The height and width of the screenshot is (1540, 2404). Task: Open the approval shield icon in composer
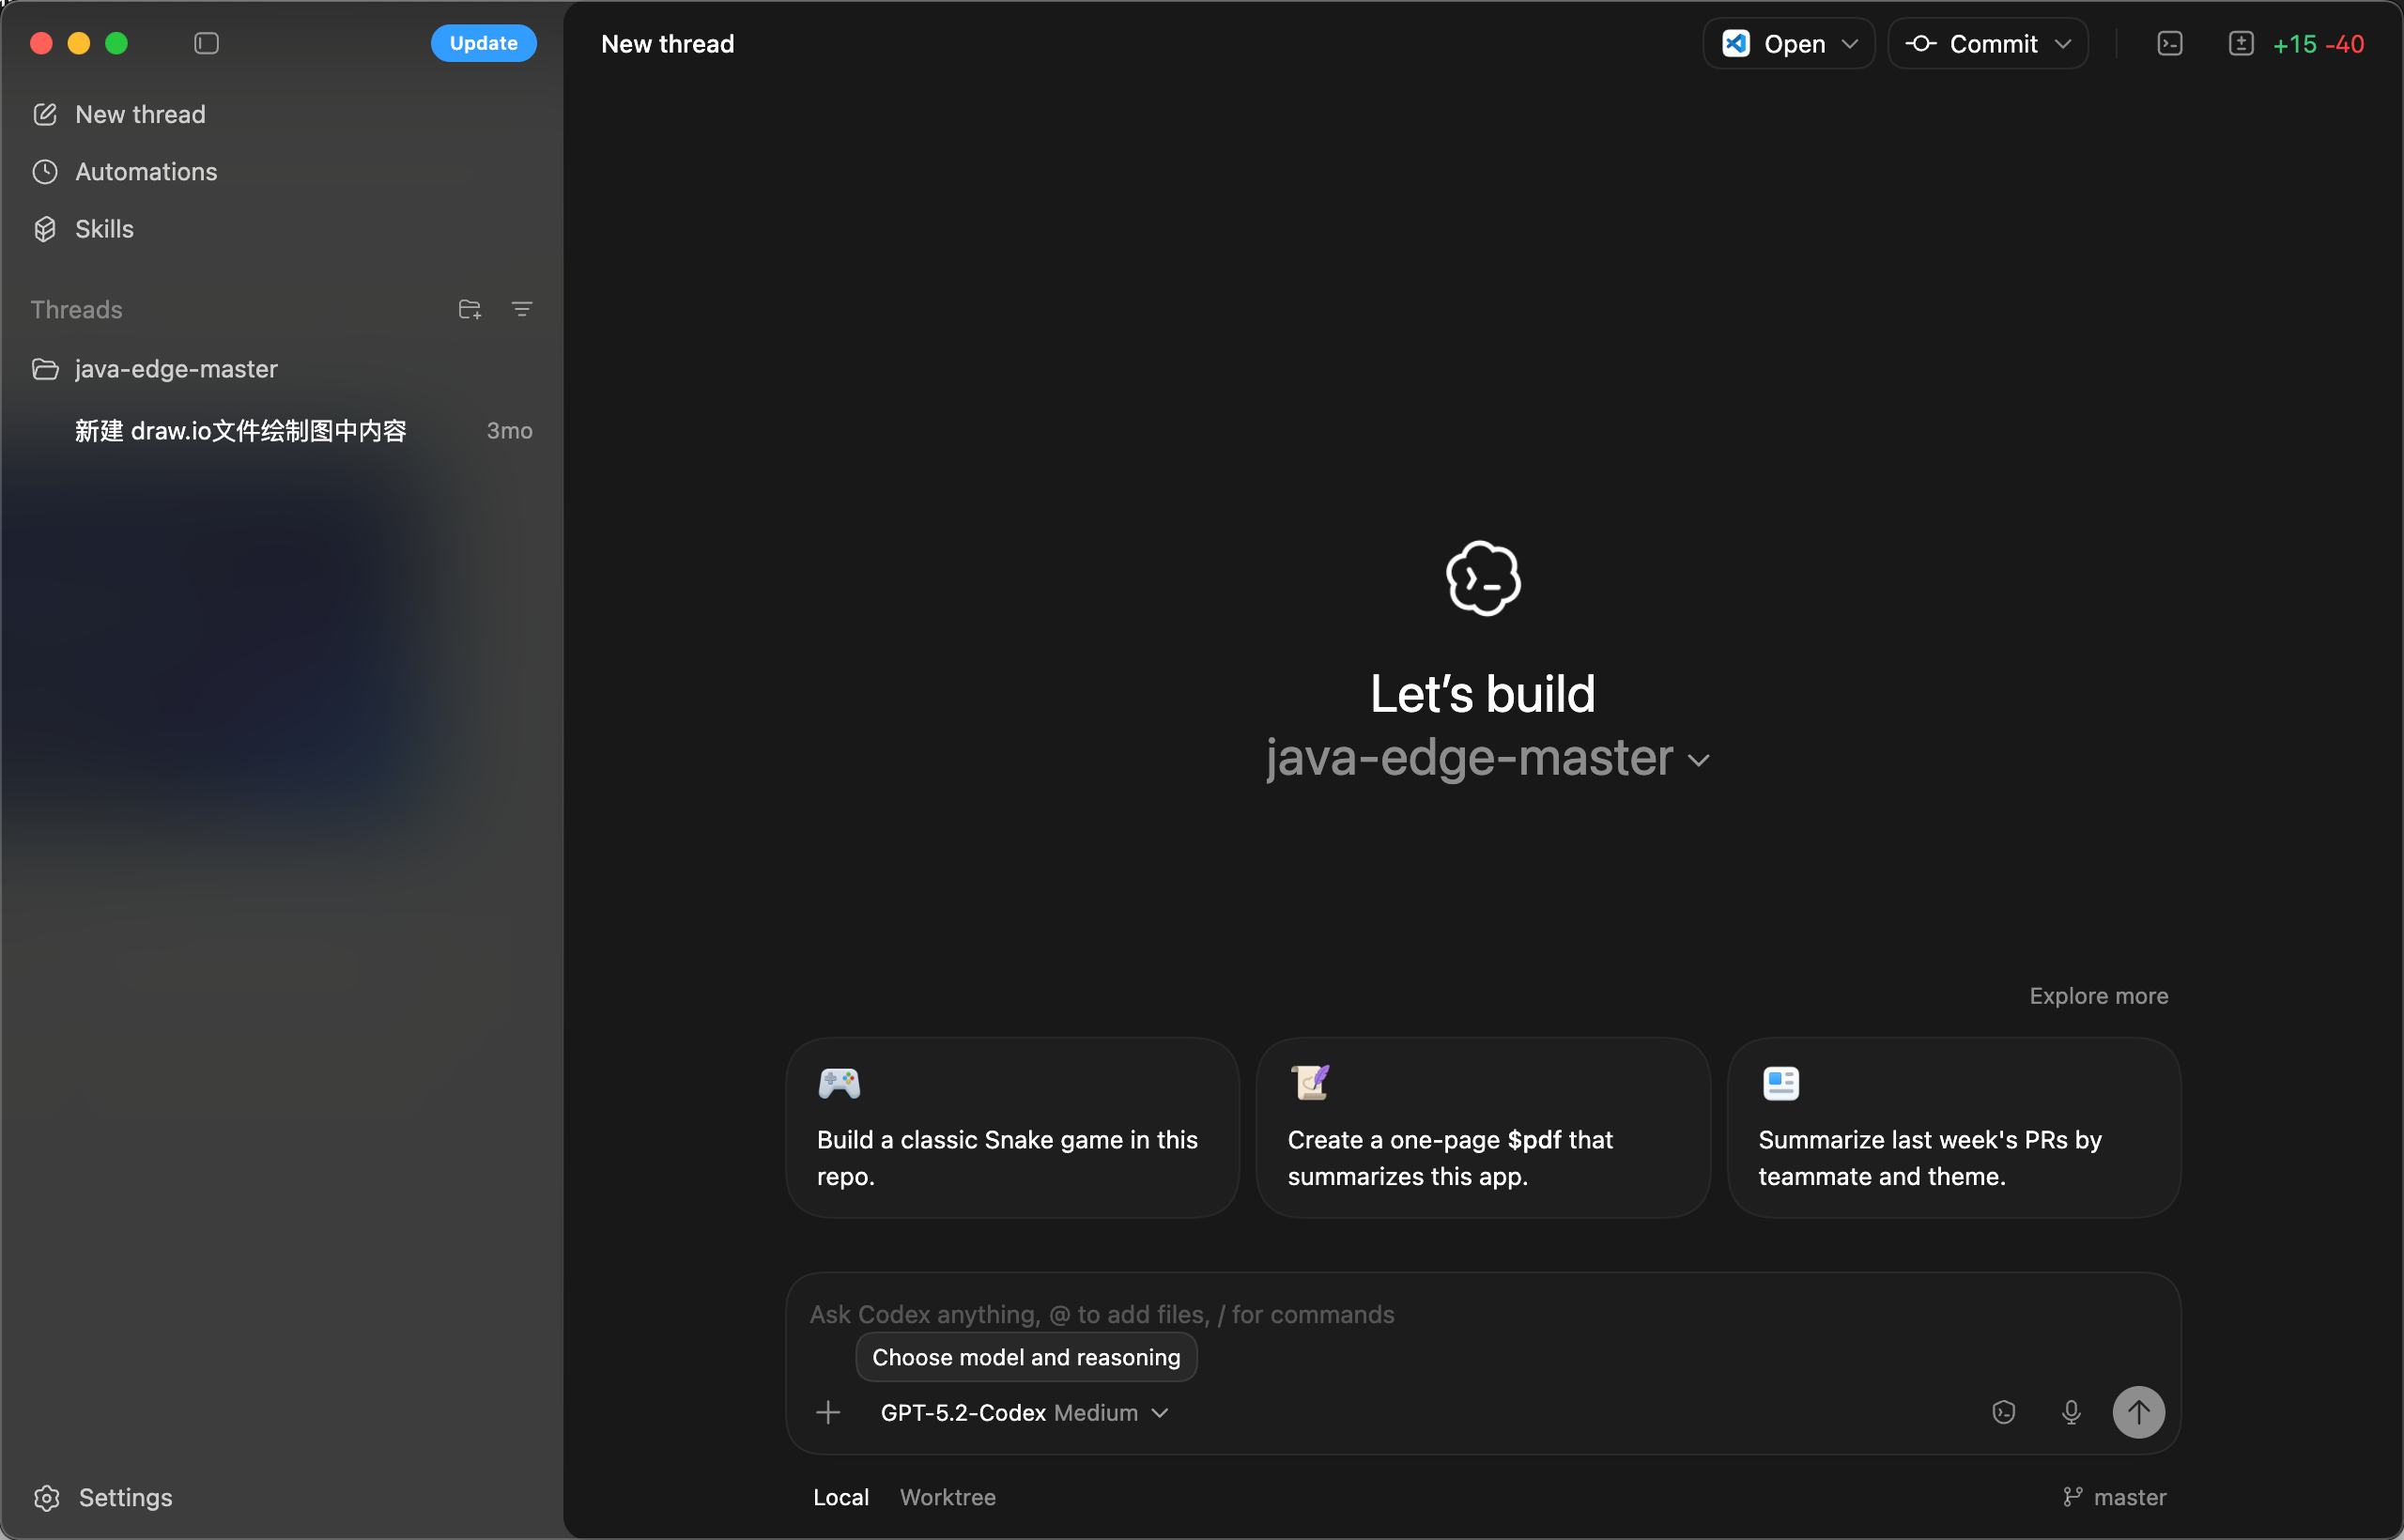pos(2003,1412)
